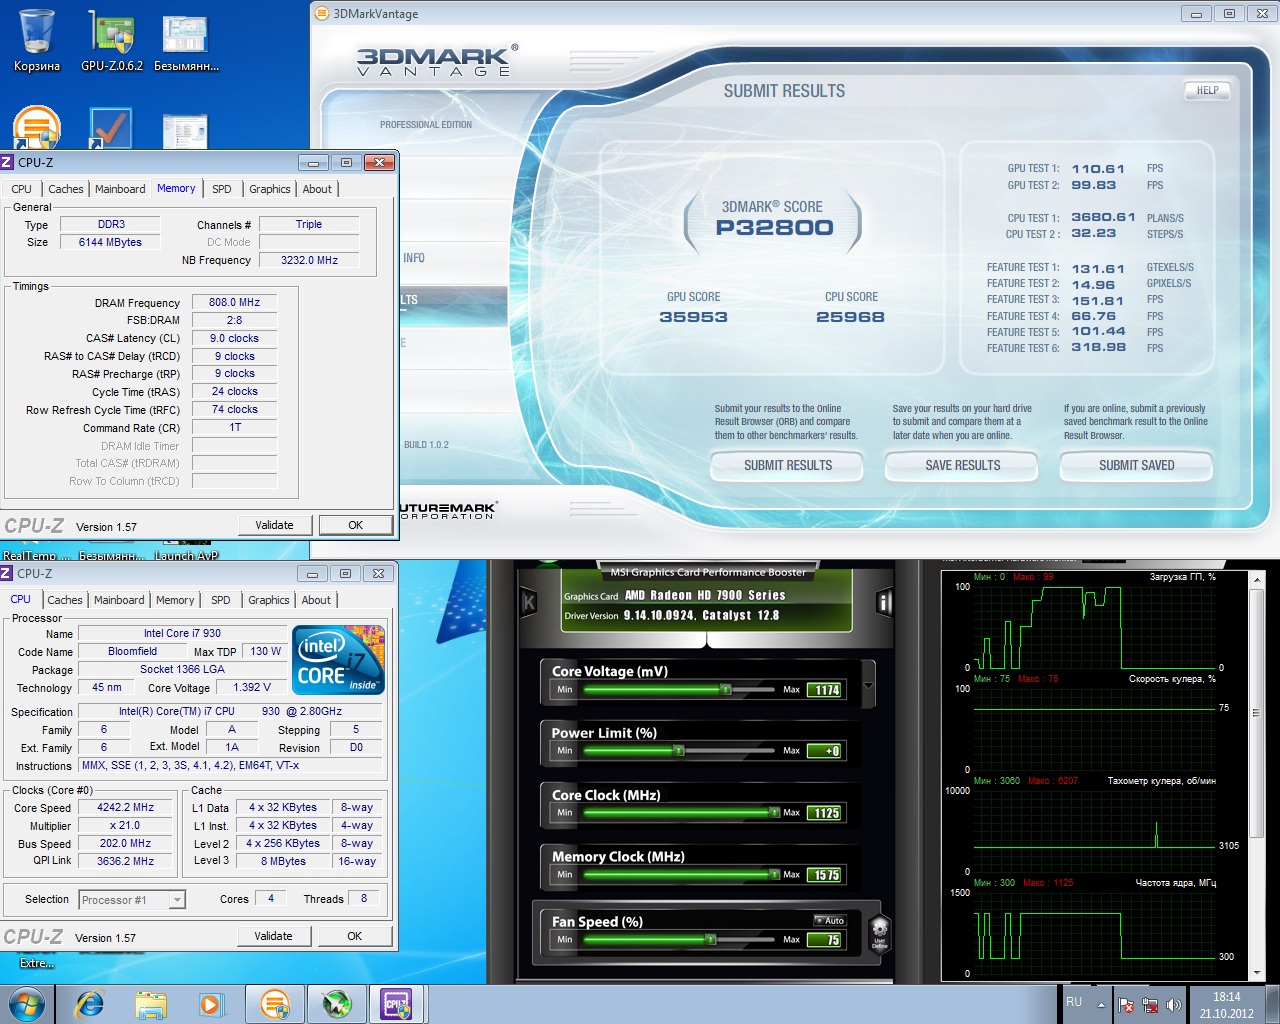Click the Fan Speed slider handle

click(711, 939)
